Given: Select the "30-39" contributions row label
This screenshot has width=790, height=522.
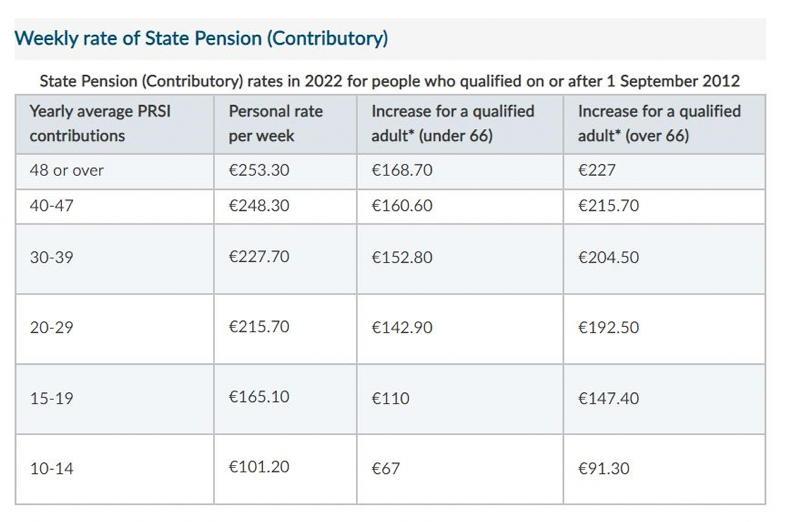Looking at the screenshot, I should pos(52,257).
